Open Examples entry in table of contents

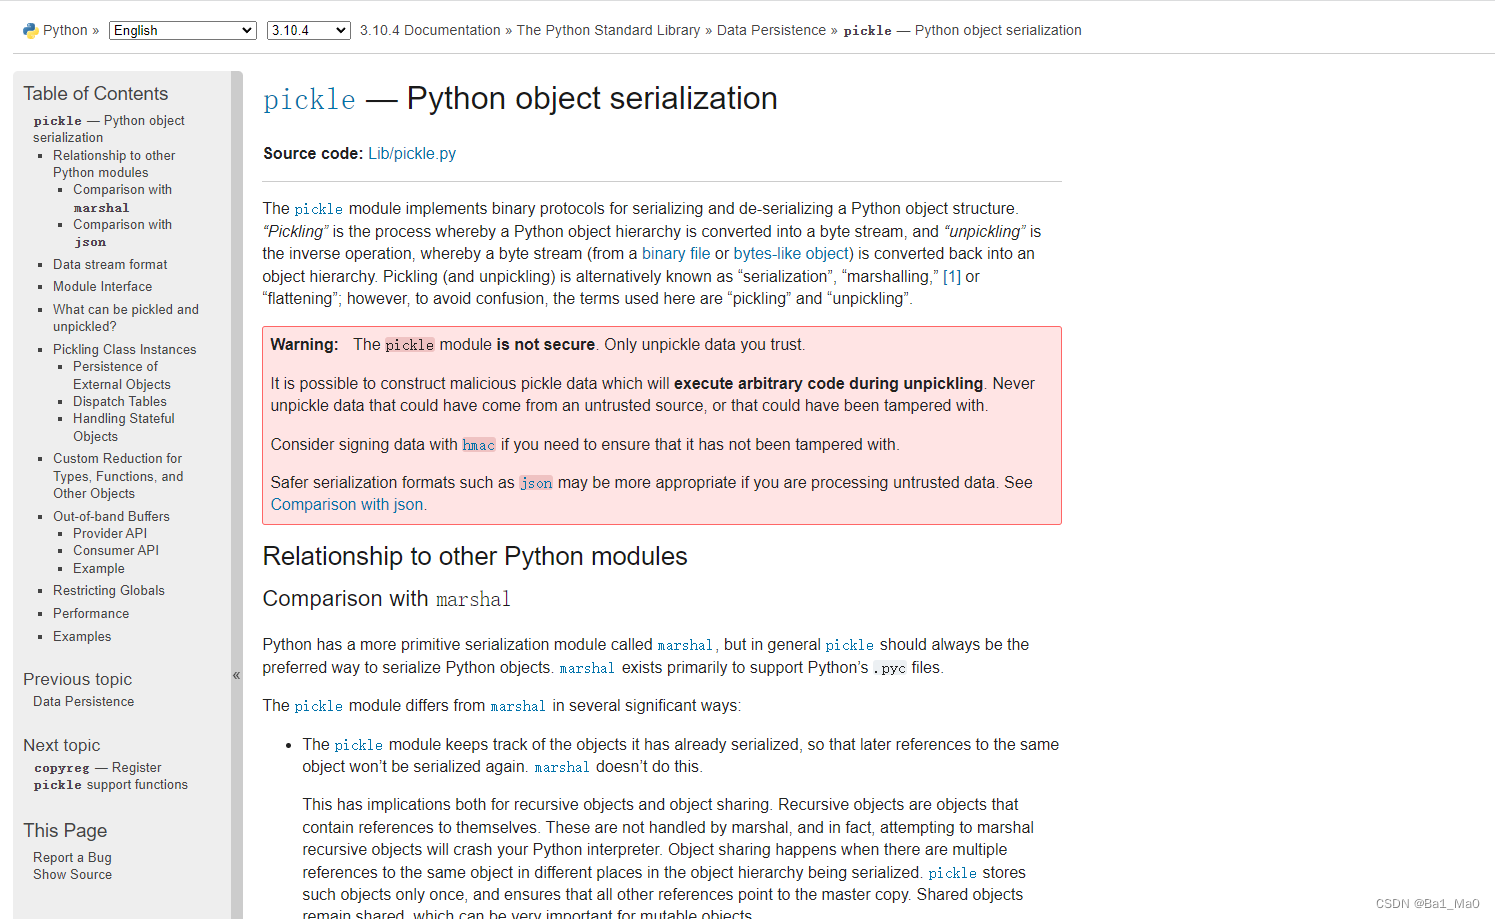[x=82, y=637]
